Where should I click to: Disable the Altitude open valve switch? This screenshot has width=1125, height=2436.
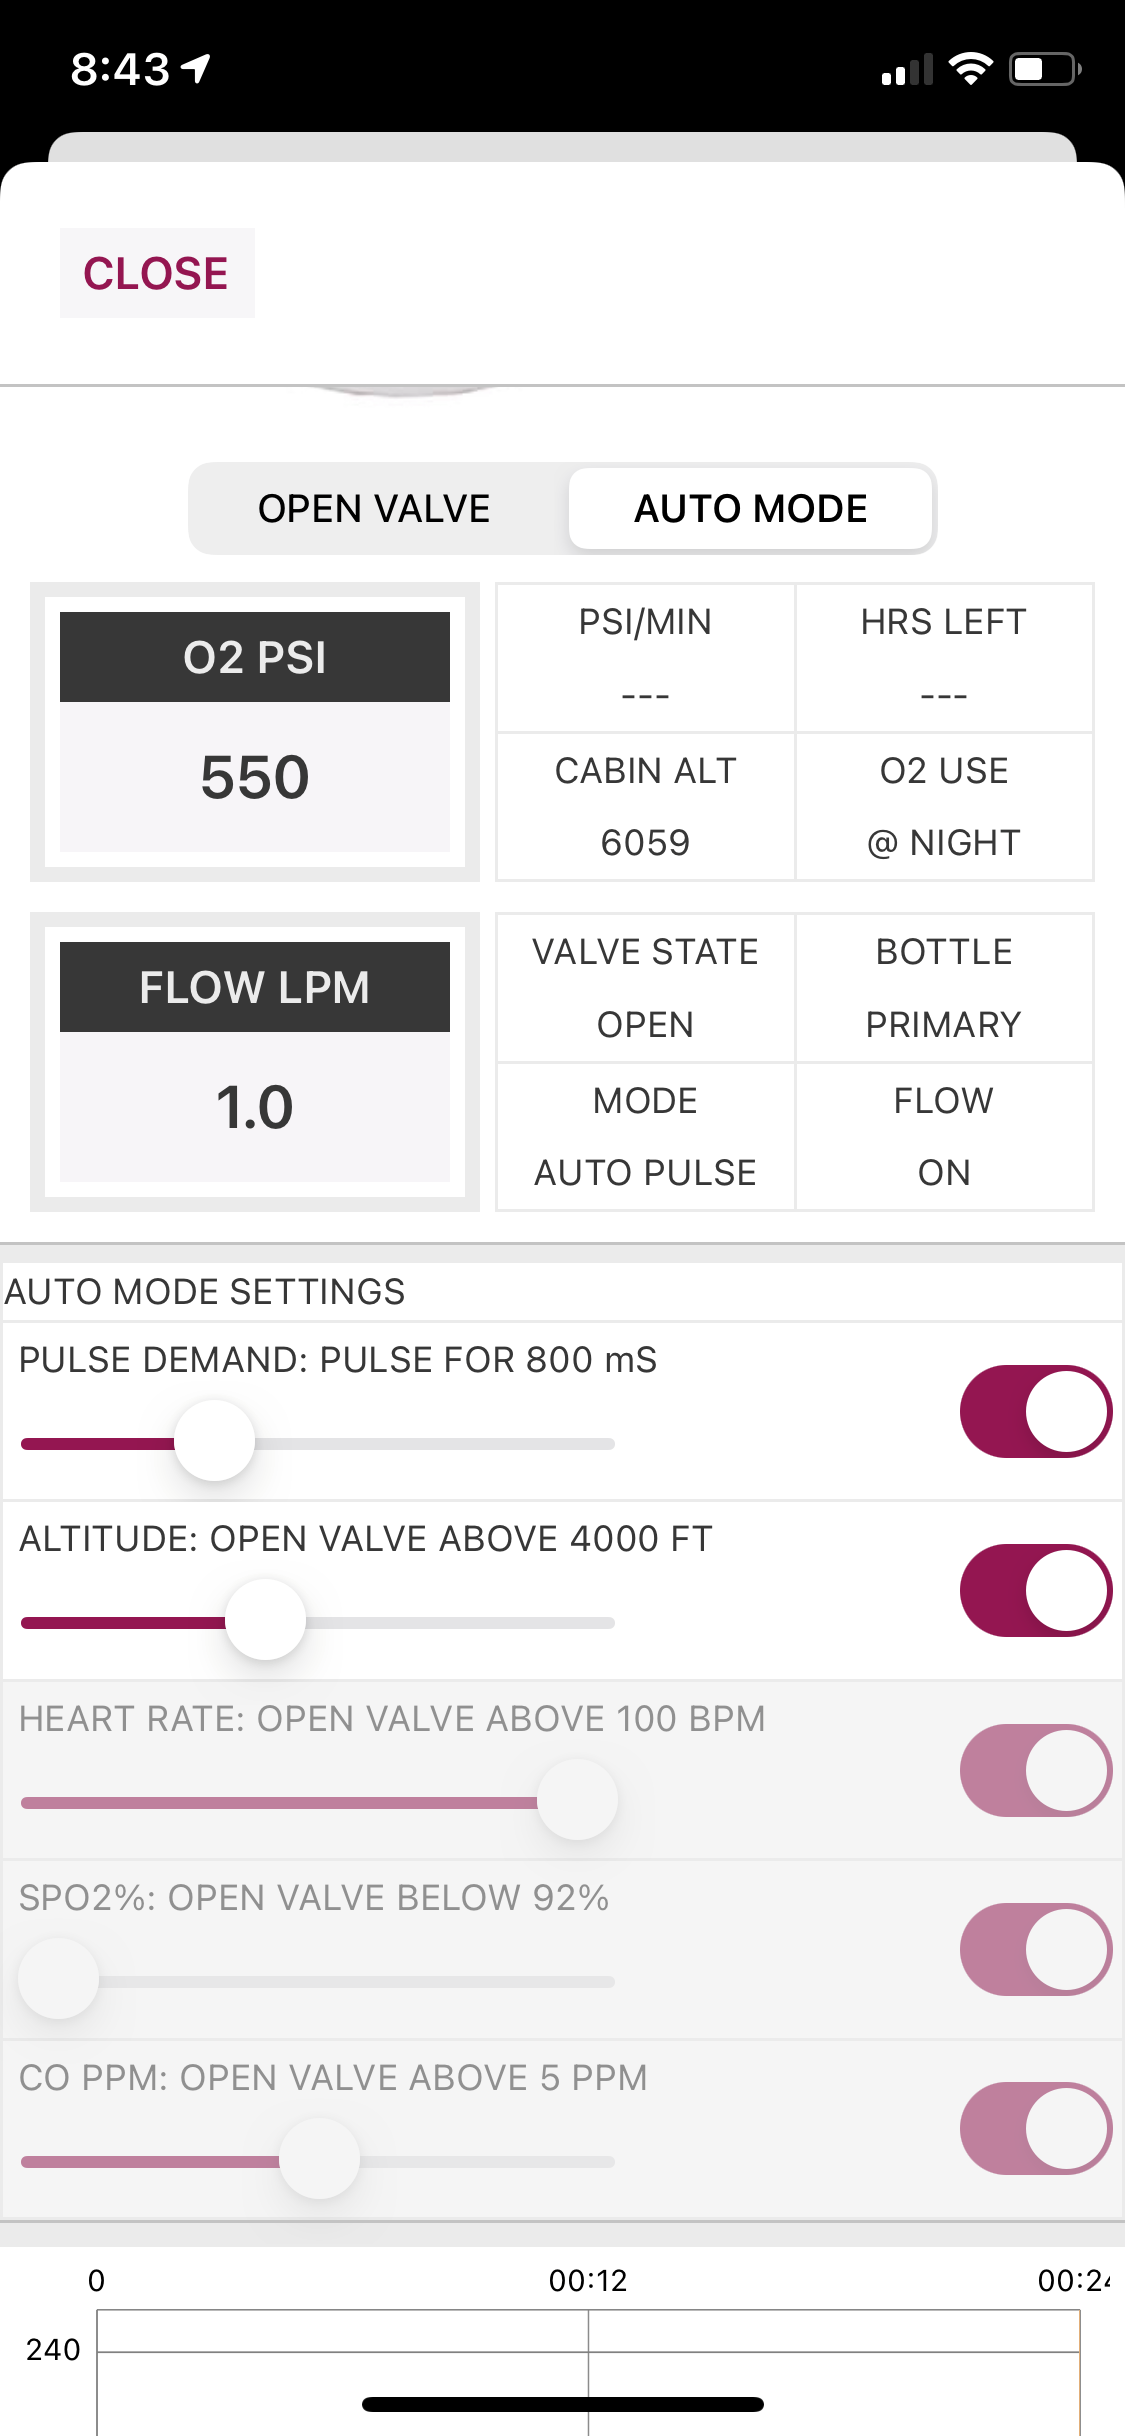click(x=1035, y=1590)
